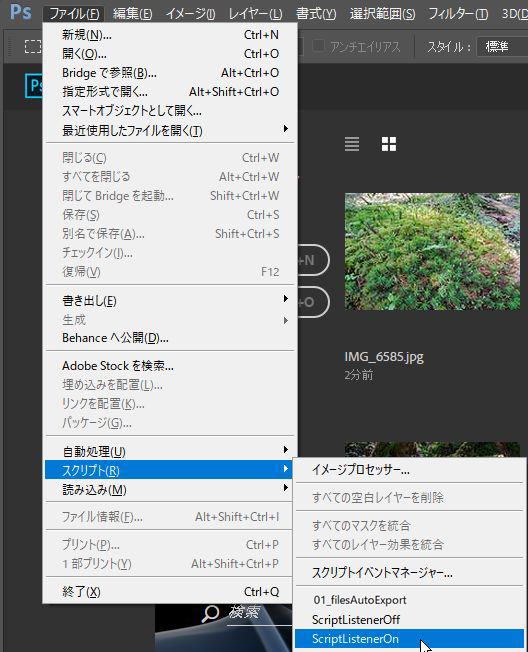The width and height of the screenshot is (528, 652).
Task: Open the 書式 menu
Action: click(316, 14)
